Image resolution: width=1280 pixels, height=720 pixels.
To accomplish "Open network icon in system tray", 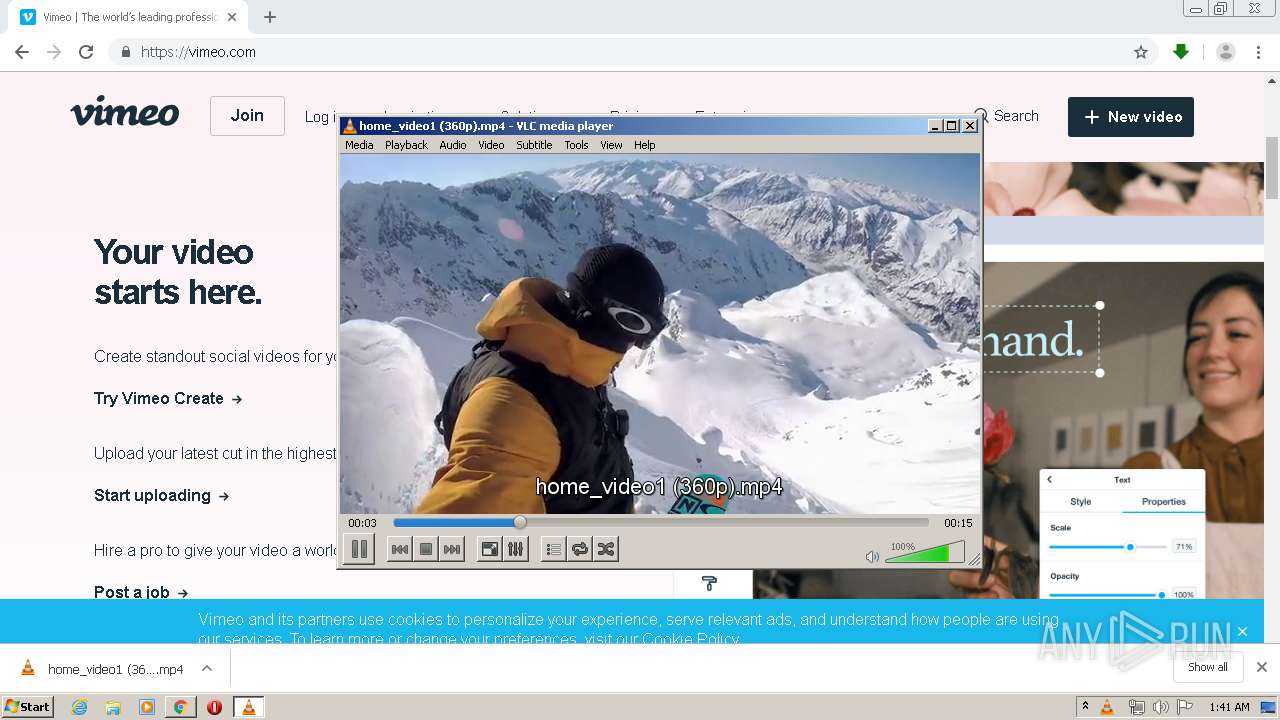I will (1136, 707).
